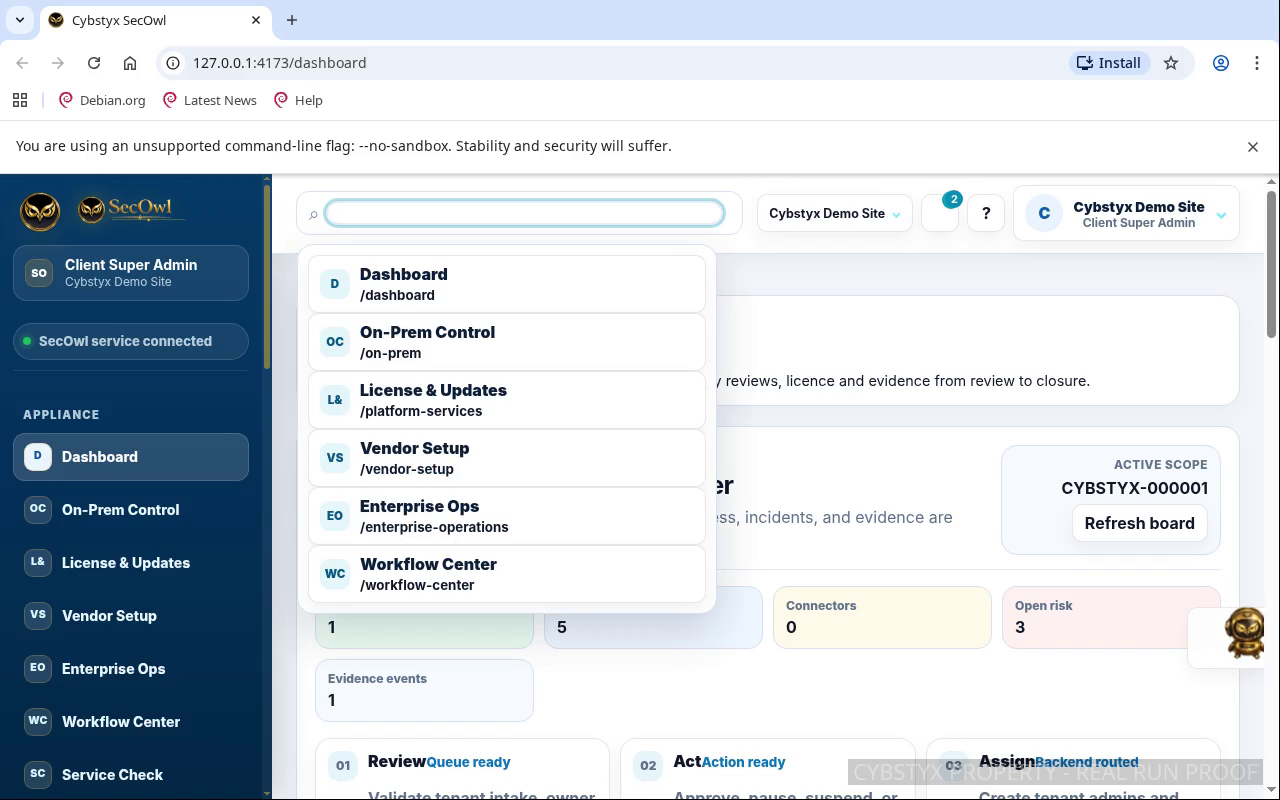Click the VS badge beside Vendor Setup in sidebar
This screenshot has height=800, width=1280.
click(x=38, y=615)
